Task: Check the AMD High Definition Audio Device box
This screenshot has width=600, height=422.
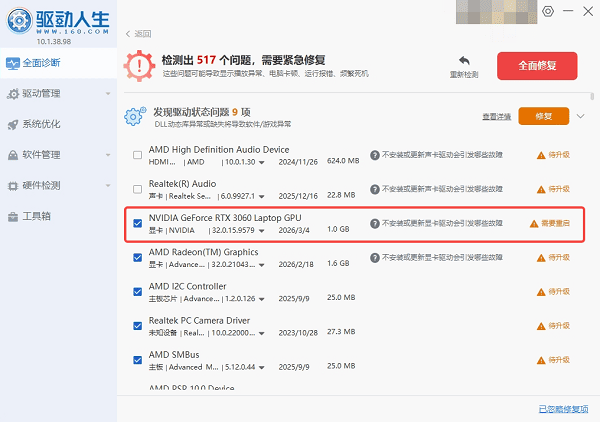Action: [137, 155]
